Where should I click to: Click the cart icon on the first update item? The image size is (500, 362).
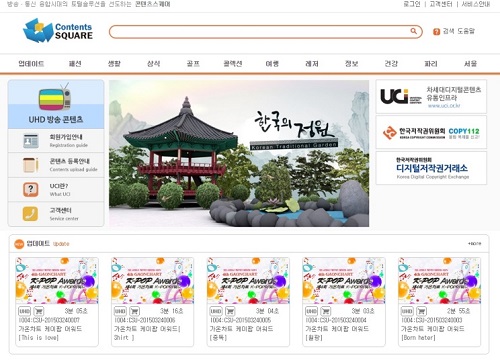click(x=39, y=311)
